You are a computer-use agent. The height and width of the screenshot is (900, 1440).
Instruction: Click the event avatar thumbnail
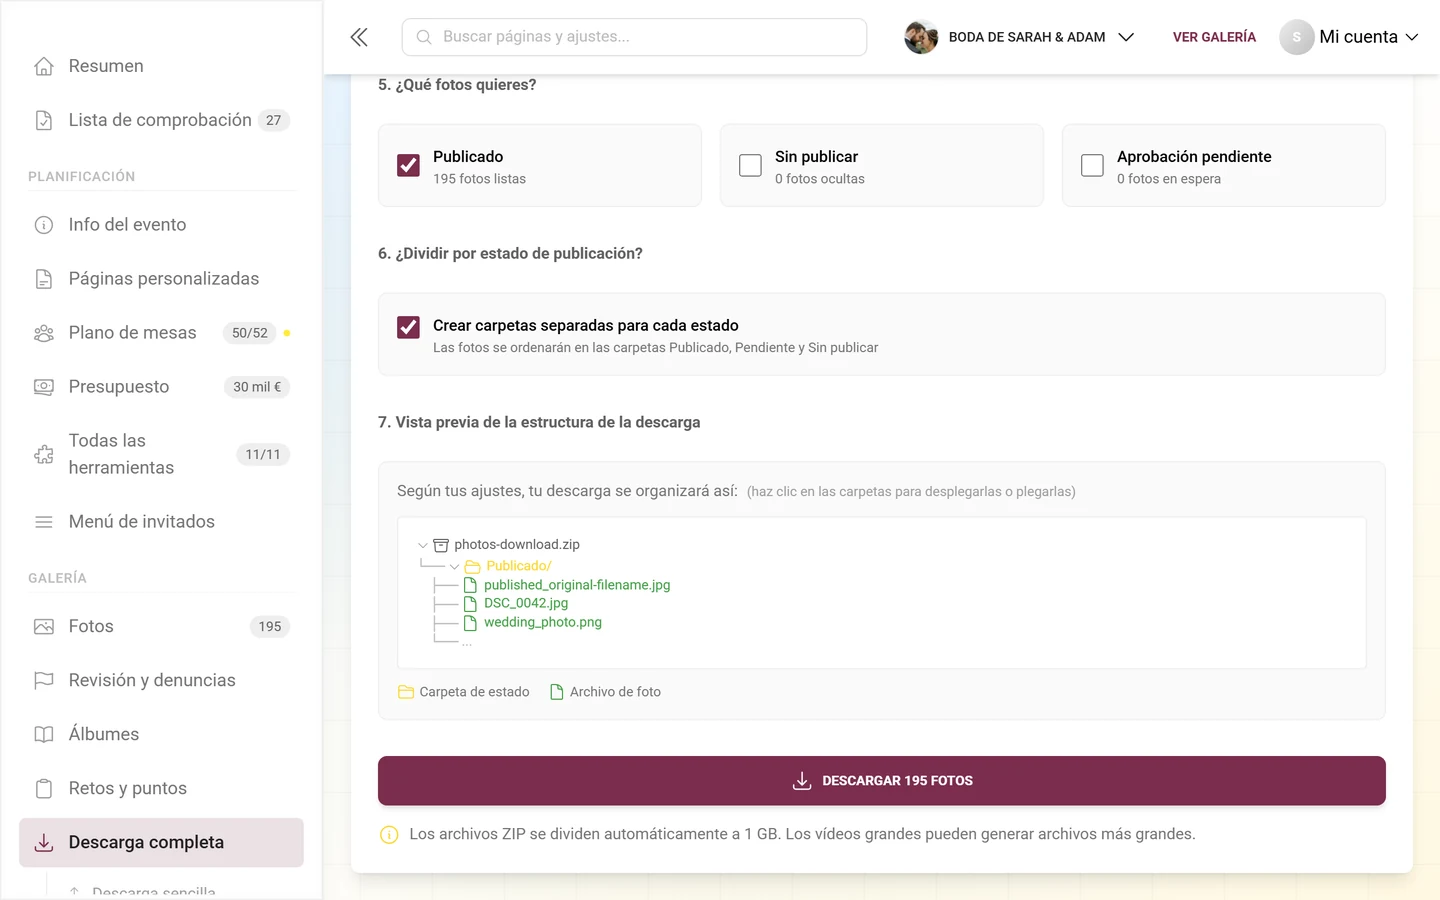[921, 37]
